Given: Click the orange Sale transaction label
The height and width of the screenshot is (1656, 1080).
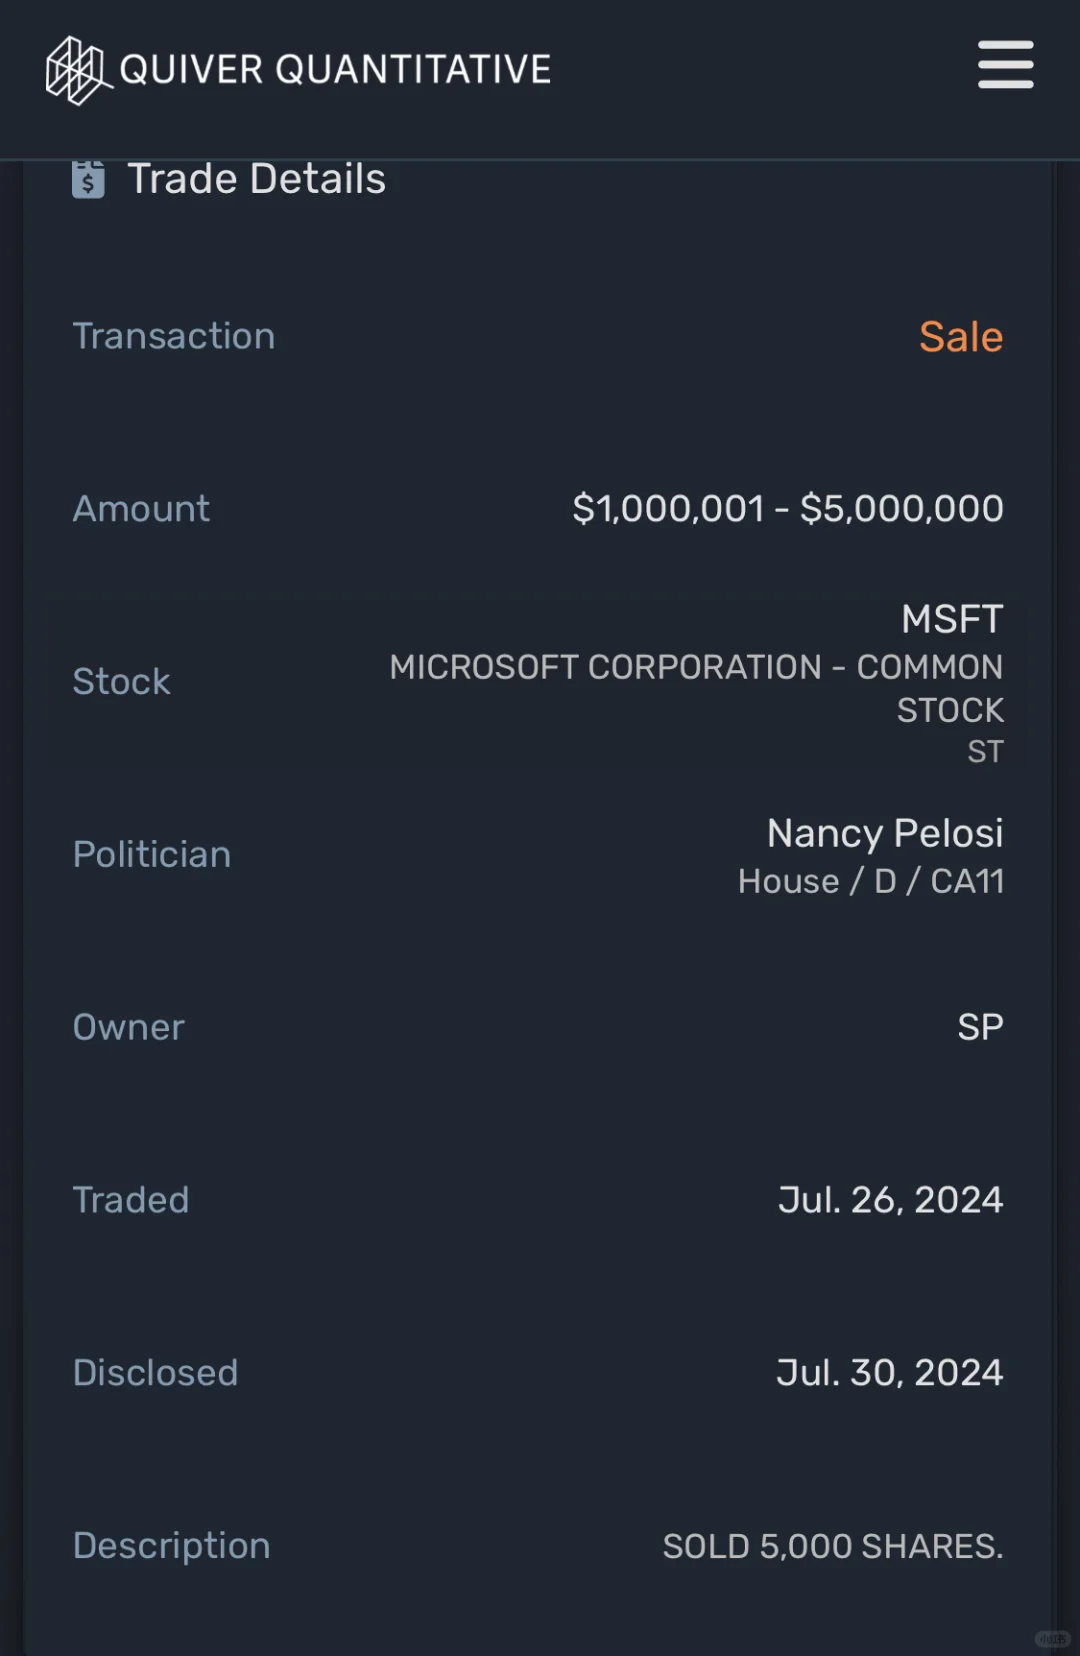Looking at the screenshot, I should (961, 337).
